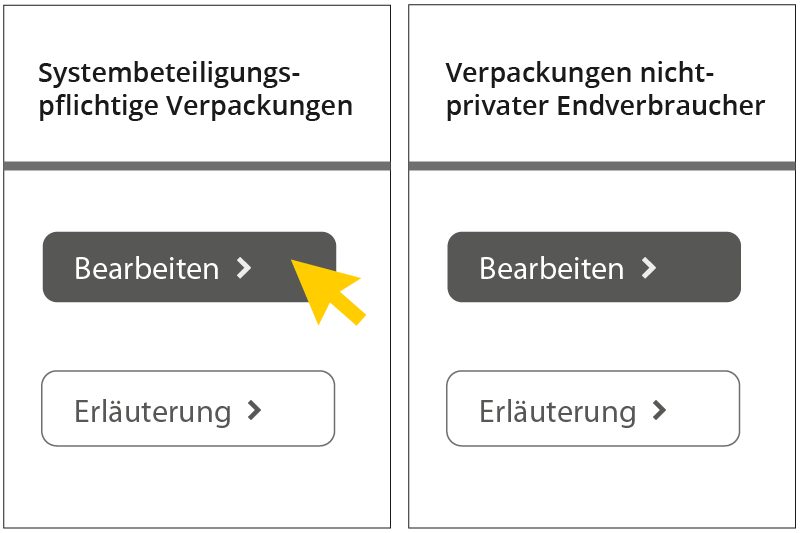
Task: Show Erläuterung for nicht-privater Endverbraucher packaging
Action: tap(592, 408)
